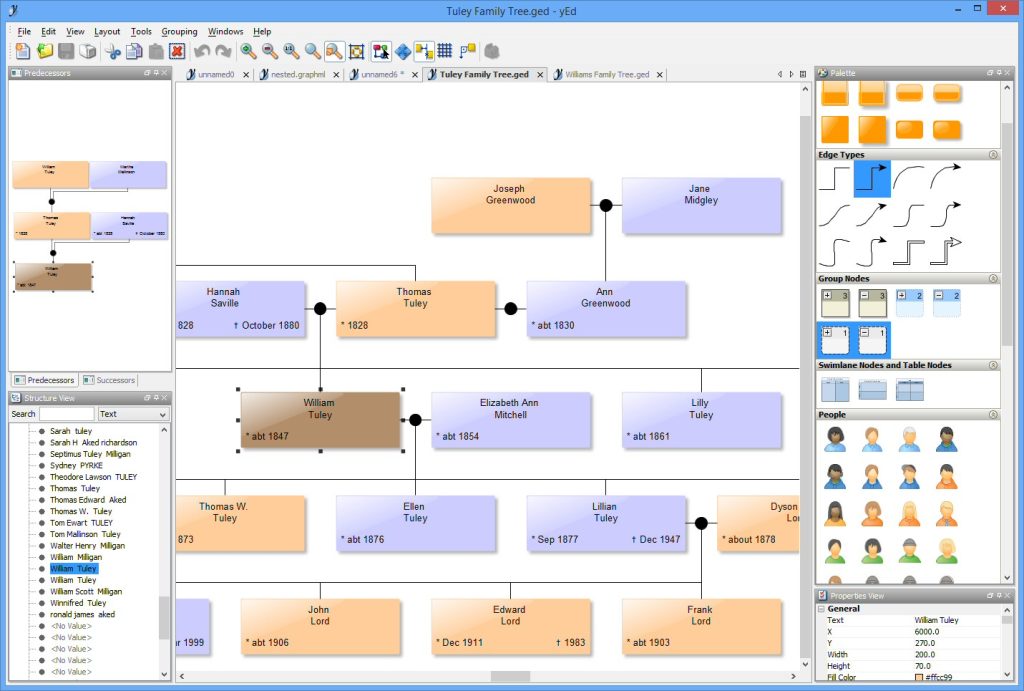Close the unnamed0 document tab

[x=244, y=74]
